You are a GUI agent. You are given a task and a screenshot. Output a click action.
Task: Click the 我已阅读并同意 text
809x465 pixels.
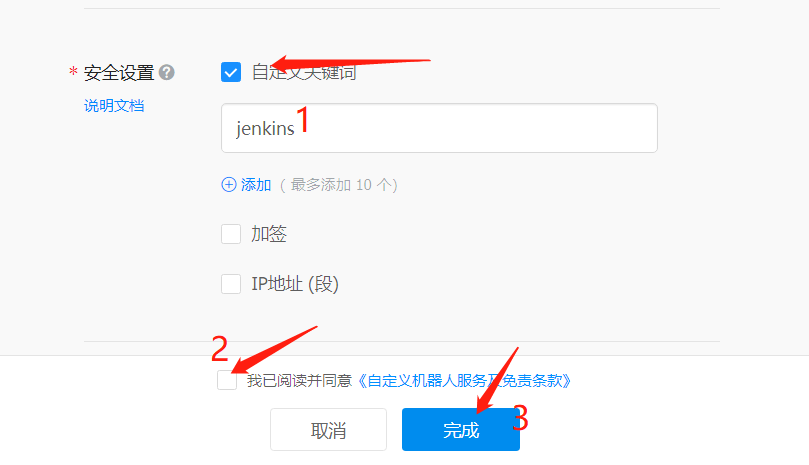pos(299,381)
